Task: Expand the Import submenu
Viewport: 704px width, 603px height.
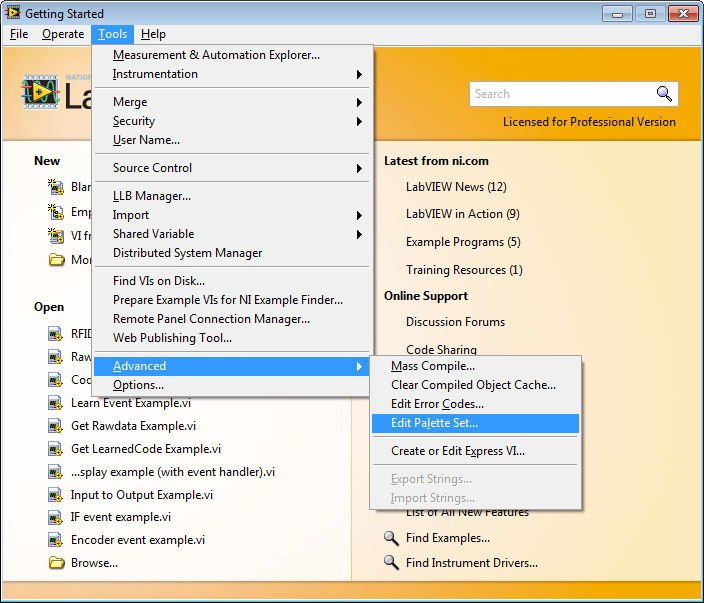Action: coord(232,215)
